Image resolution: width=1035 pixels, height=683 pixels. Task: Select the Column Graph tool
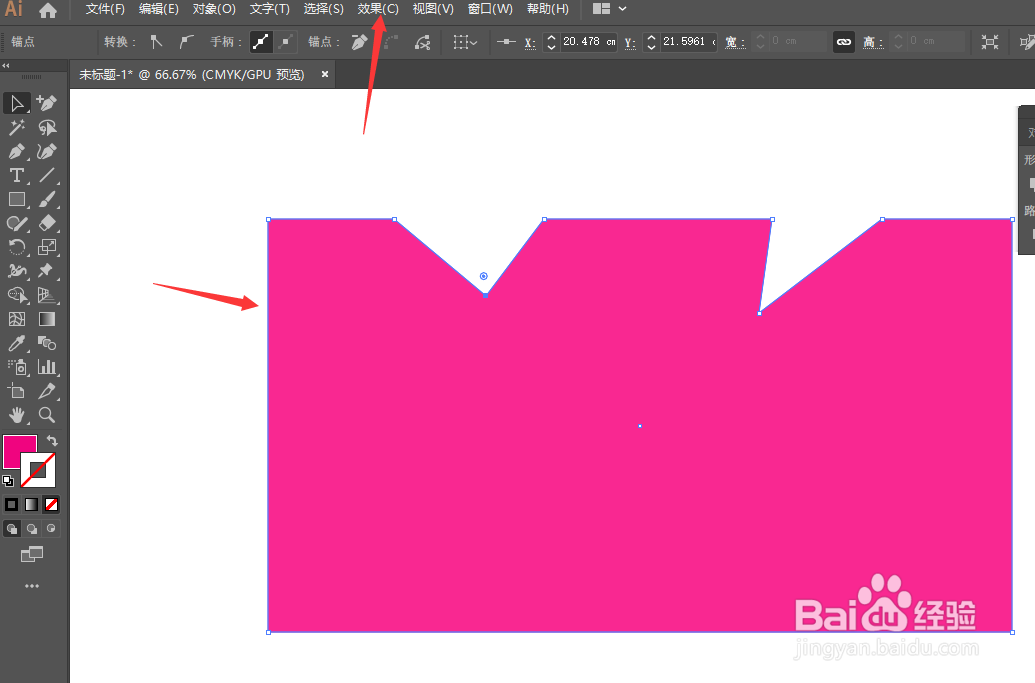tap(46, 367)
